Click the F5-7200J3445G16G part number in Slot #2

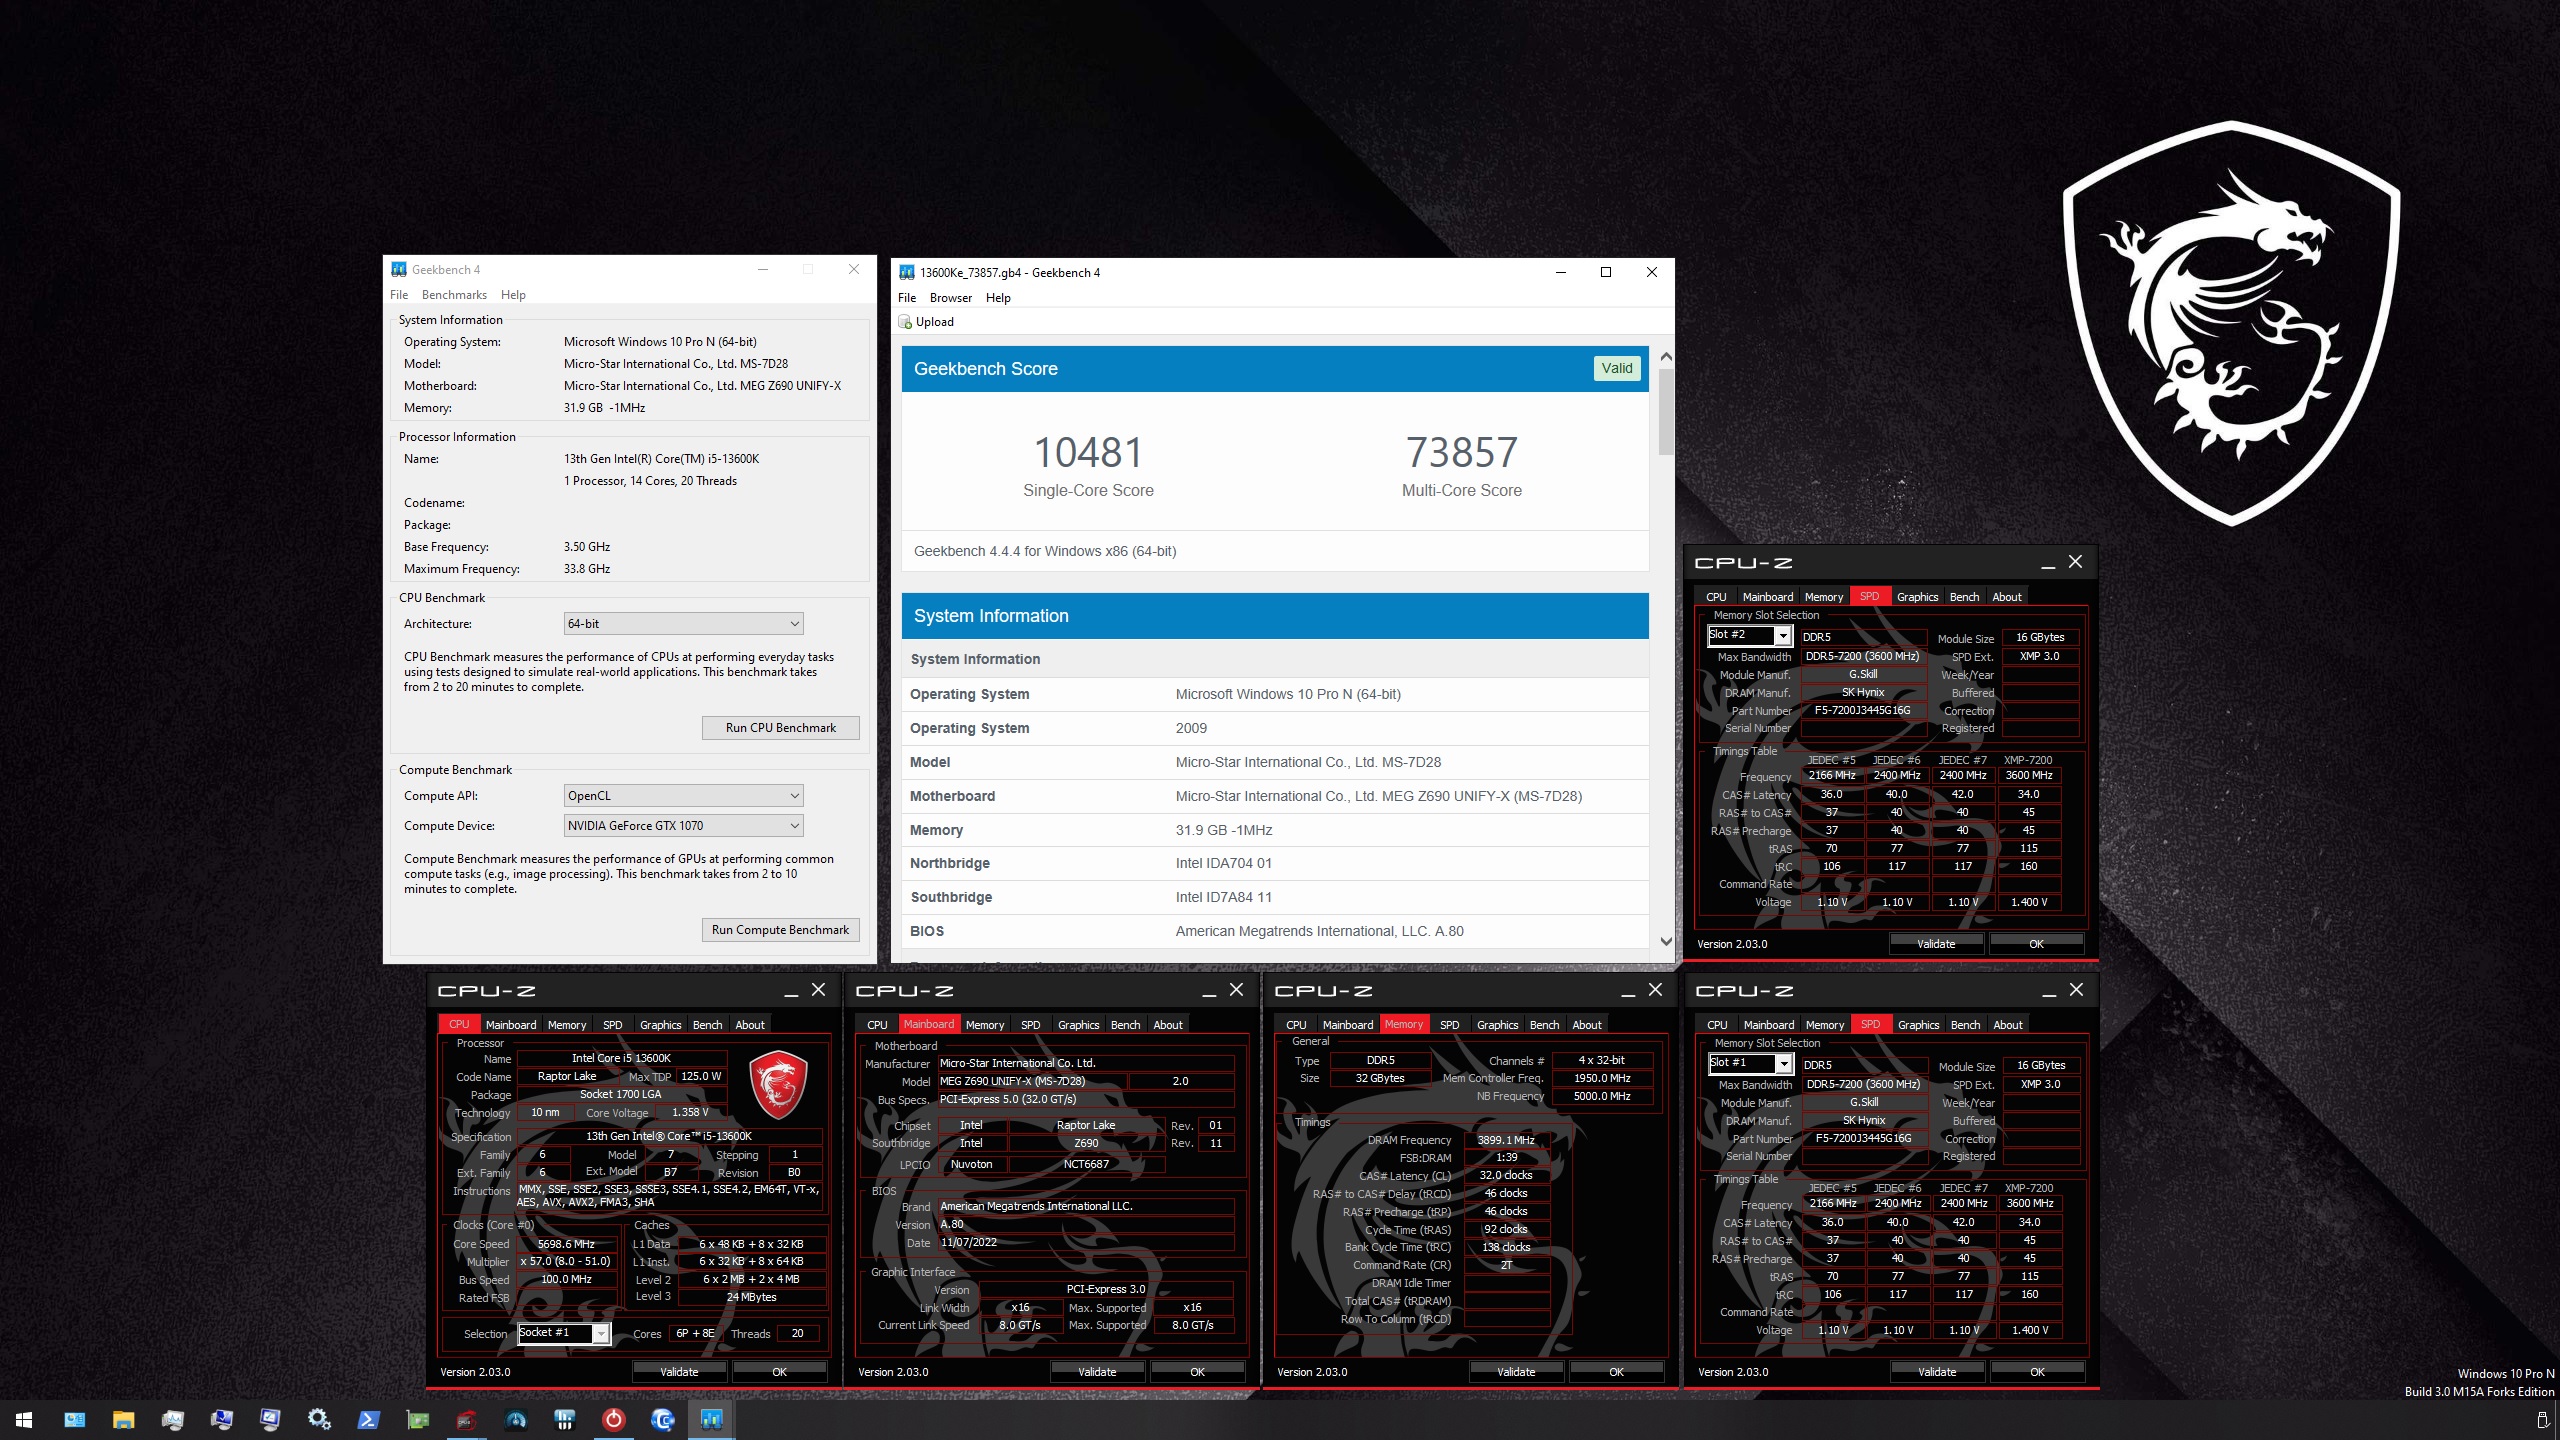[1863, 711]
